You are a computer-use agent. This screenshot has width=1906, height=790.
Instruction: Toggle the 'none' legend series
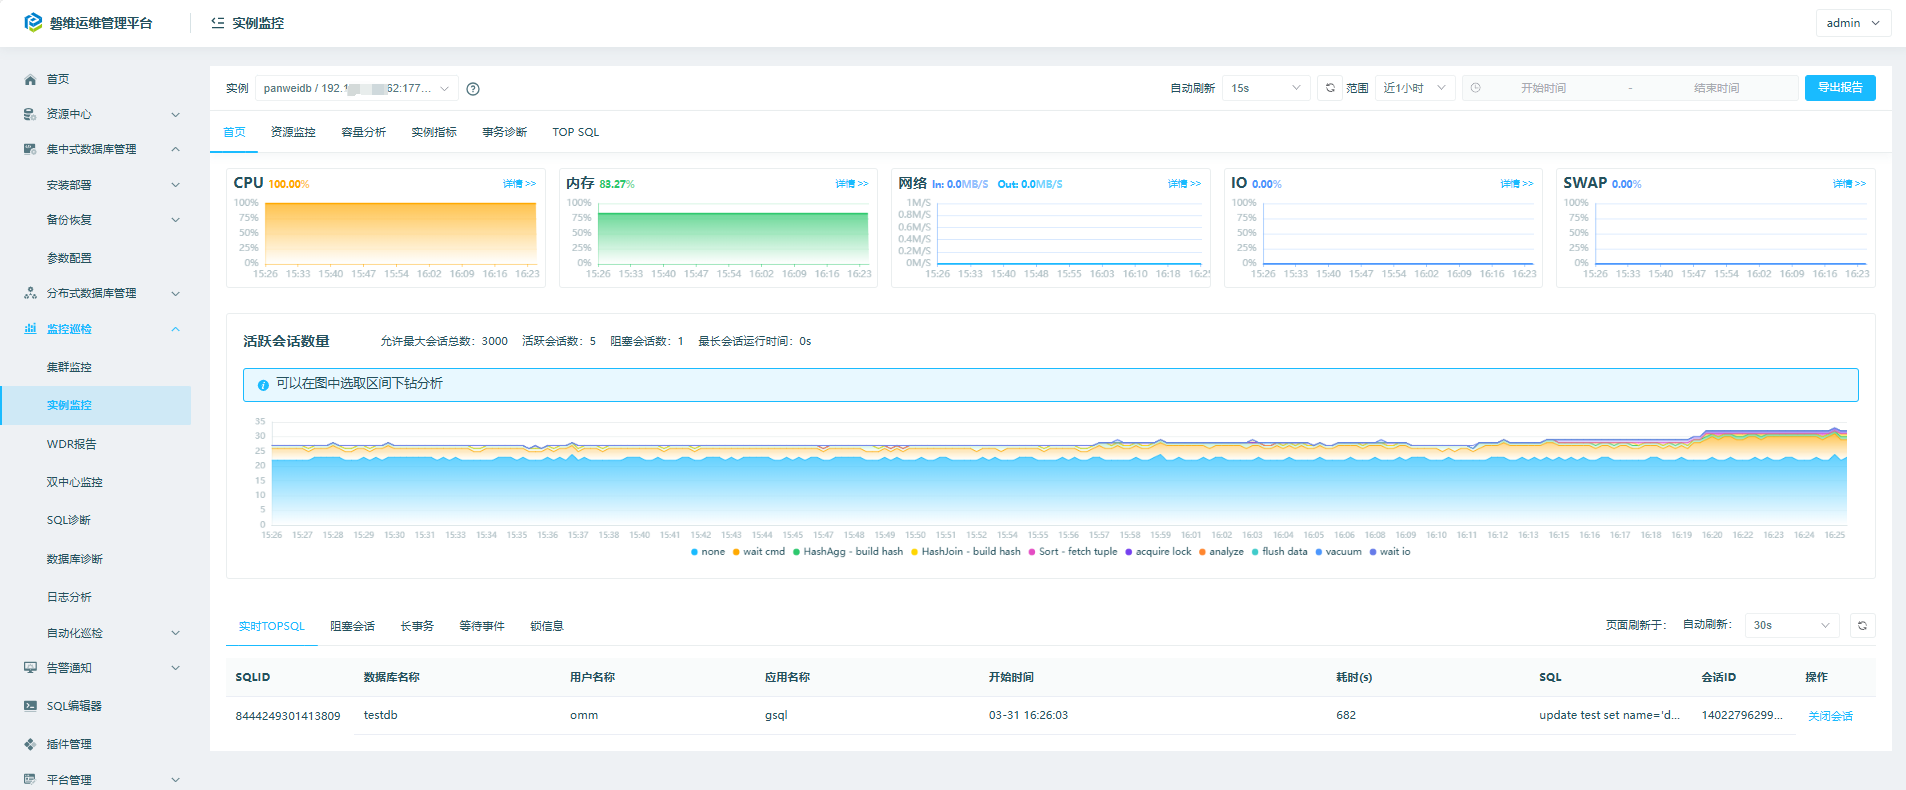pos(708,552)
